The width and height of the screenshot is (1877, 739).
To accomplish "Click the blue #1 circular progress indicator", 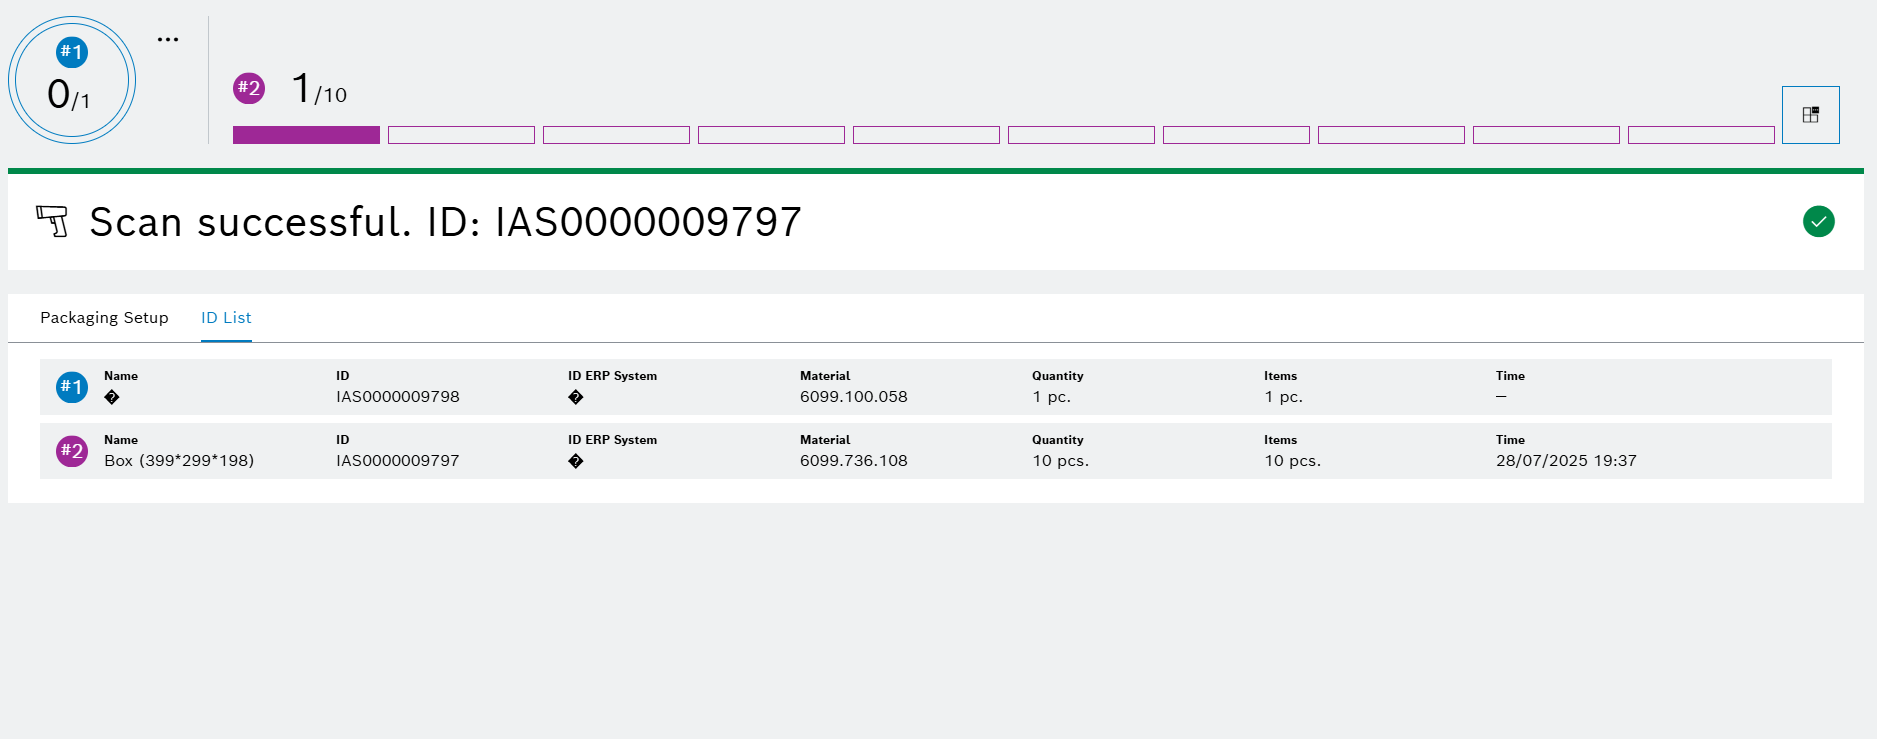I will 72,81.
